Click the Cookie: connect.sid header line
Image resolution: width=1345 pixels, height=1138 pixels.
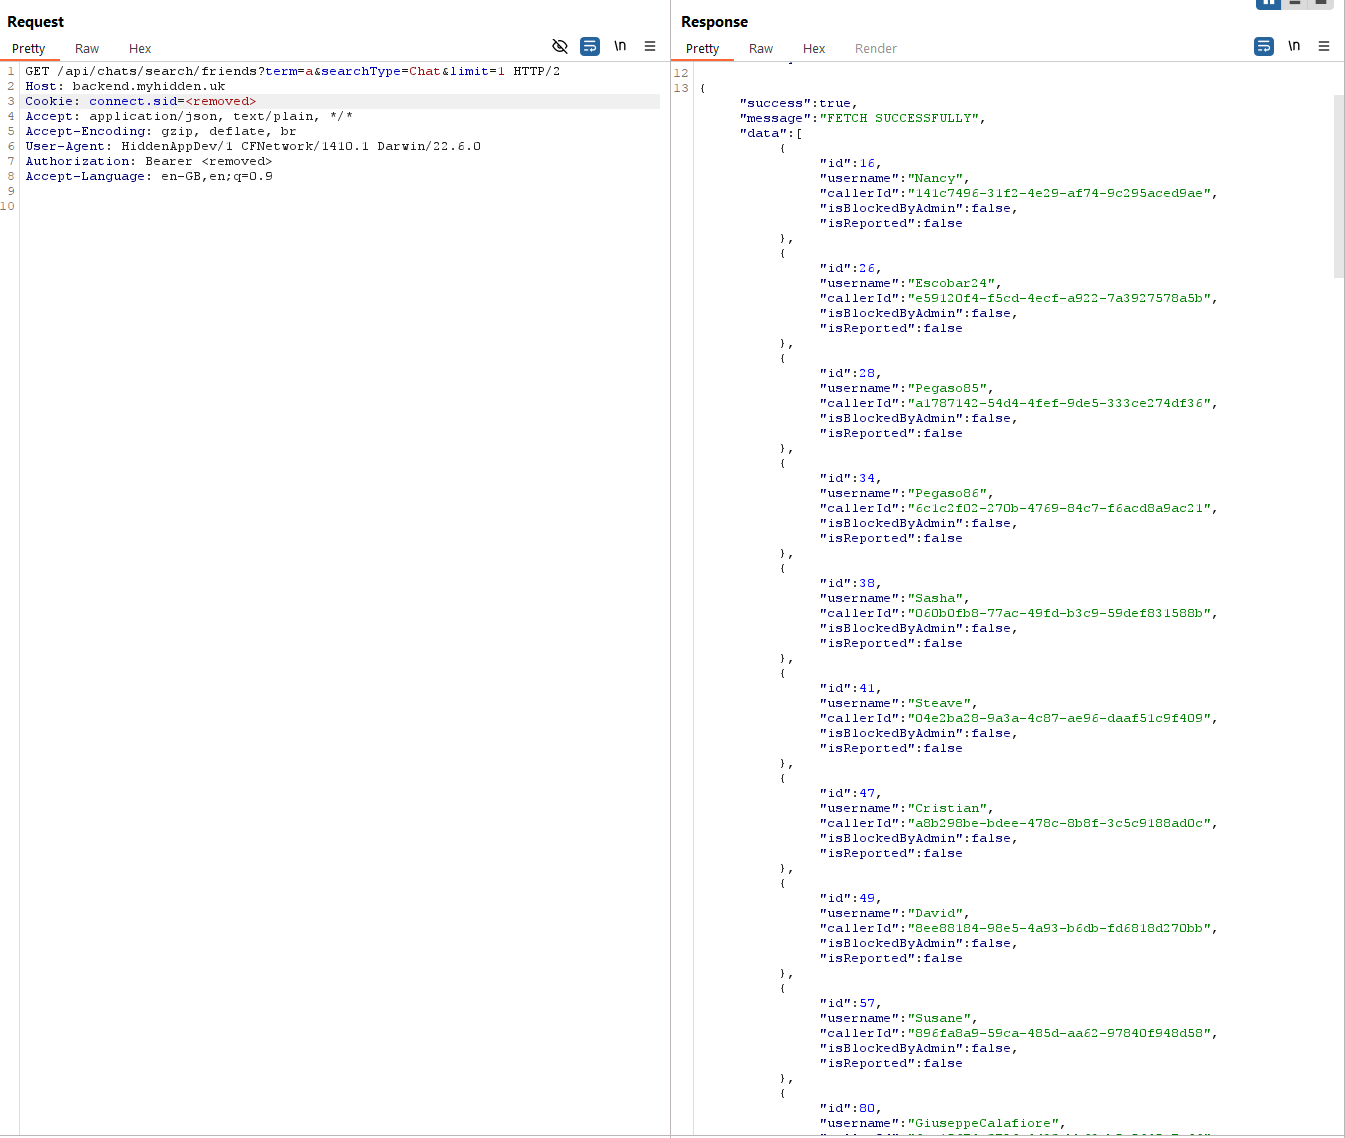tap(140, 101)
